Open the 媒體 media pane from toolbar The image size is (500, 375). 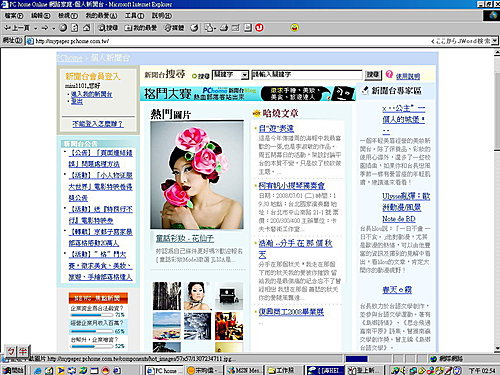174,28
